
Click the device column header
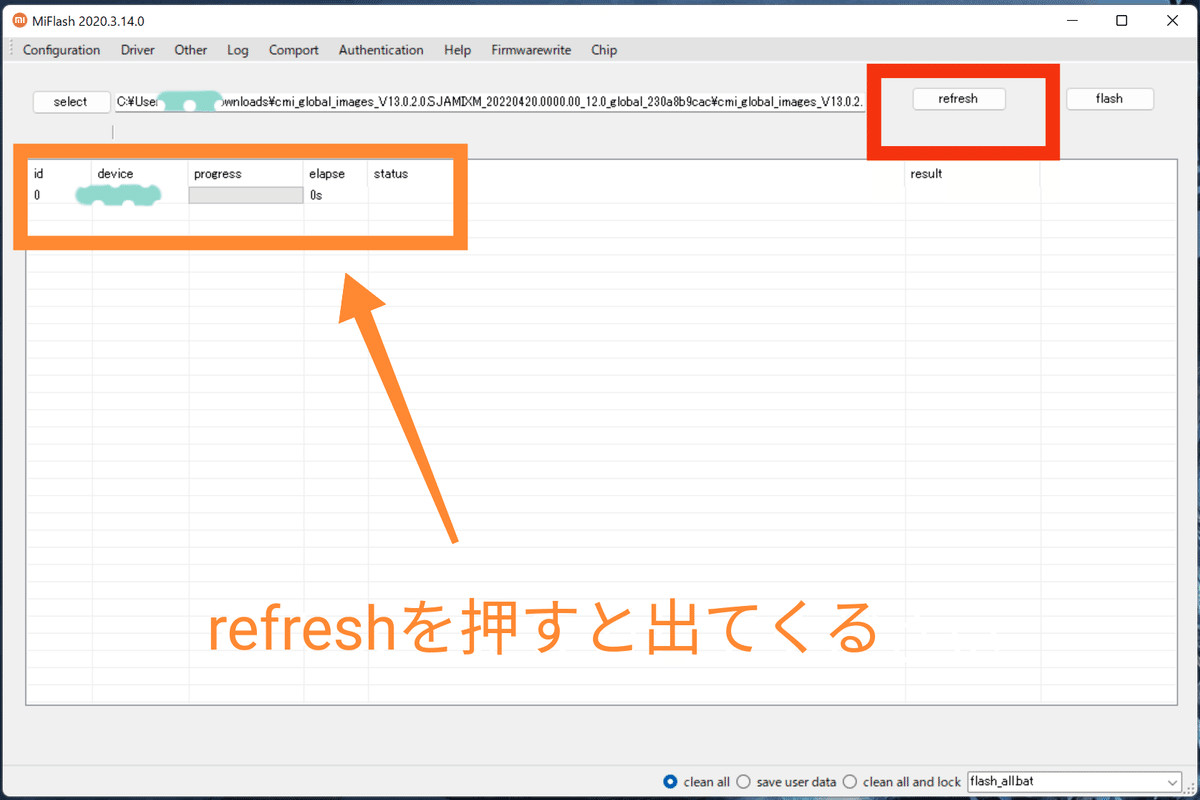coord(140,174)
